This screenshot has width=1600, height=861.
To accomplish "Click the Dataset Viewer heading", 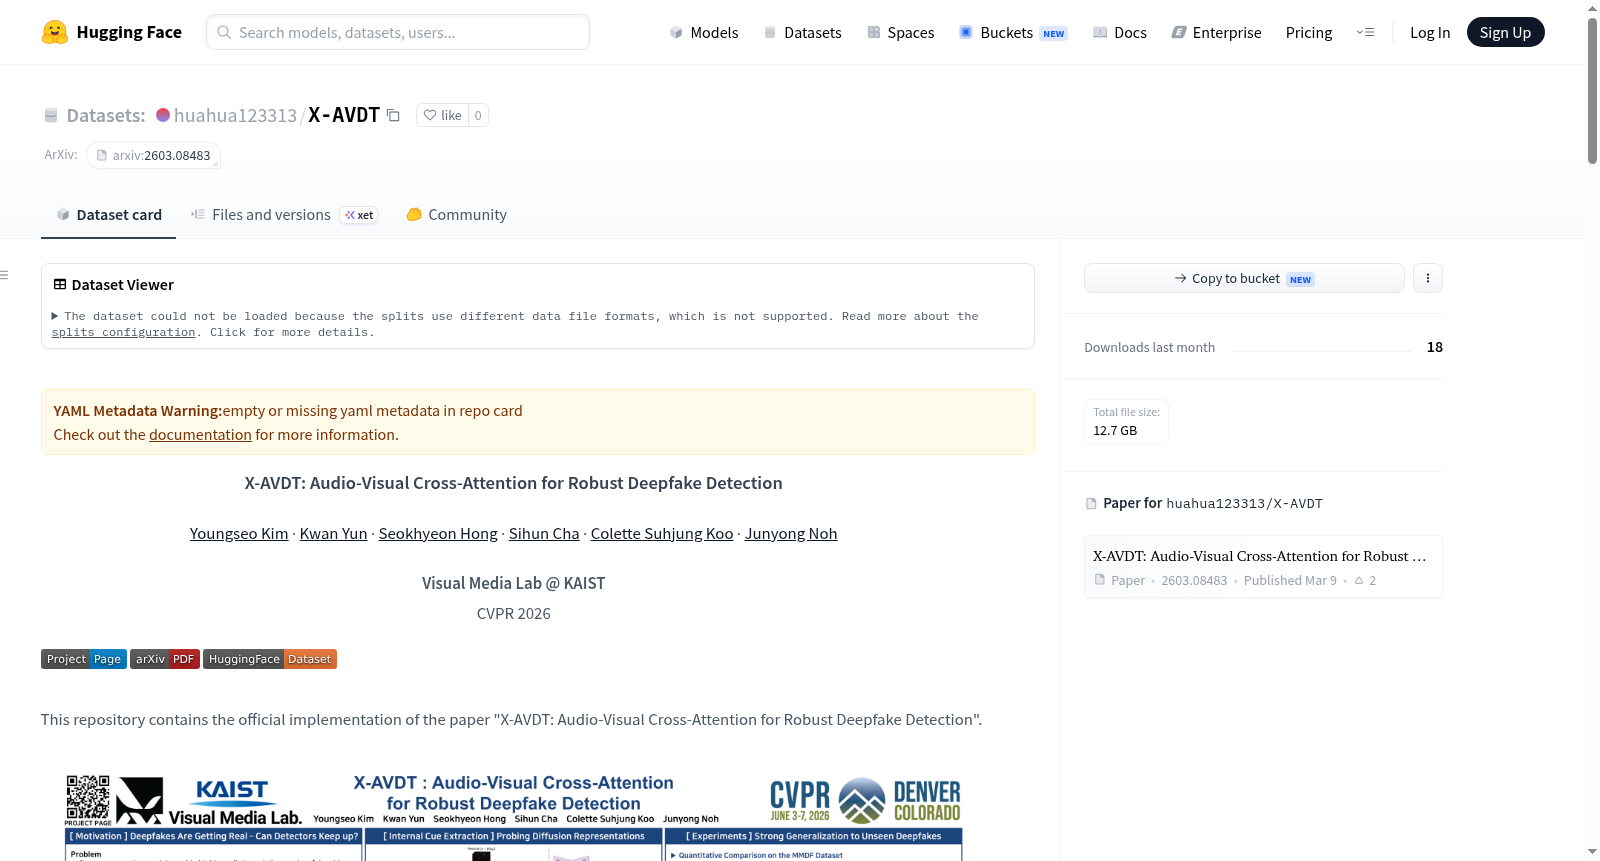I will coord(123,285).
